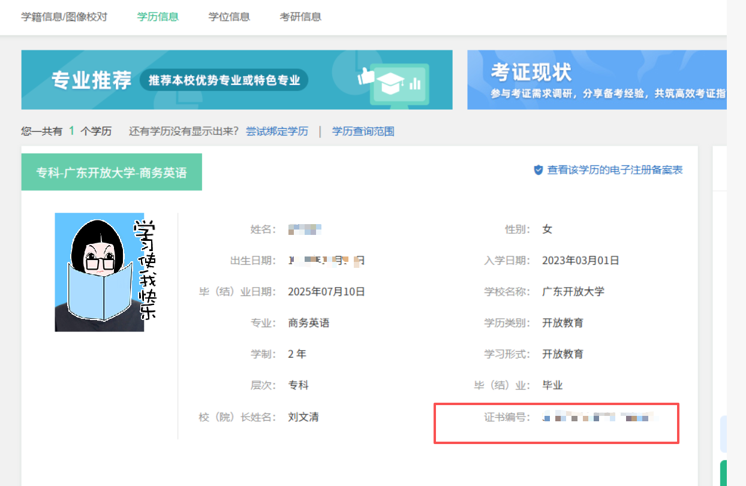Click the 广东开放大学 school name value
This screenshot has height=486, width=746.
pyautogui.click(x=572, y=292)
